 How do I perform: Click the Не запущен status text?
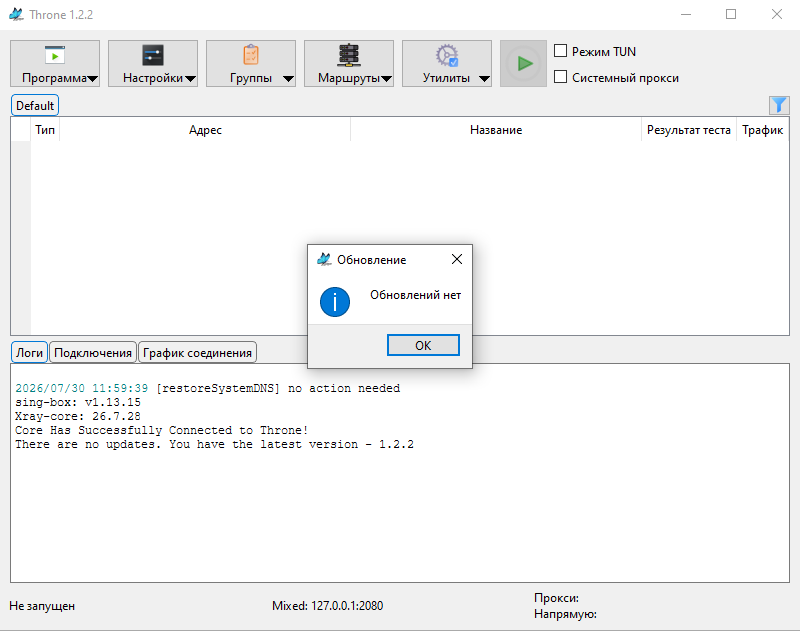click(42, 606)
